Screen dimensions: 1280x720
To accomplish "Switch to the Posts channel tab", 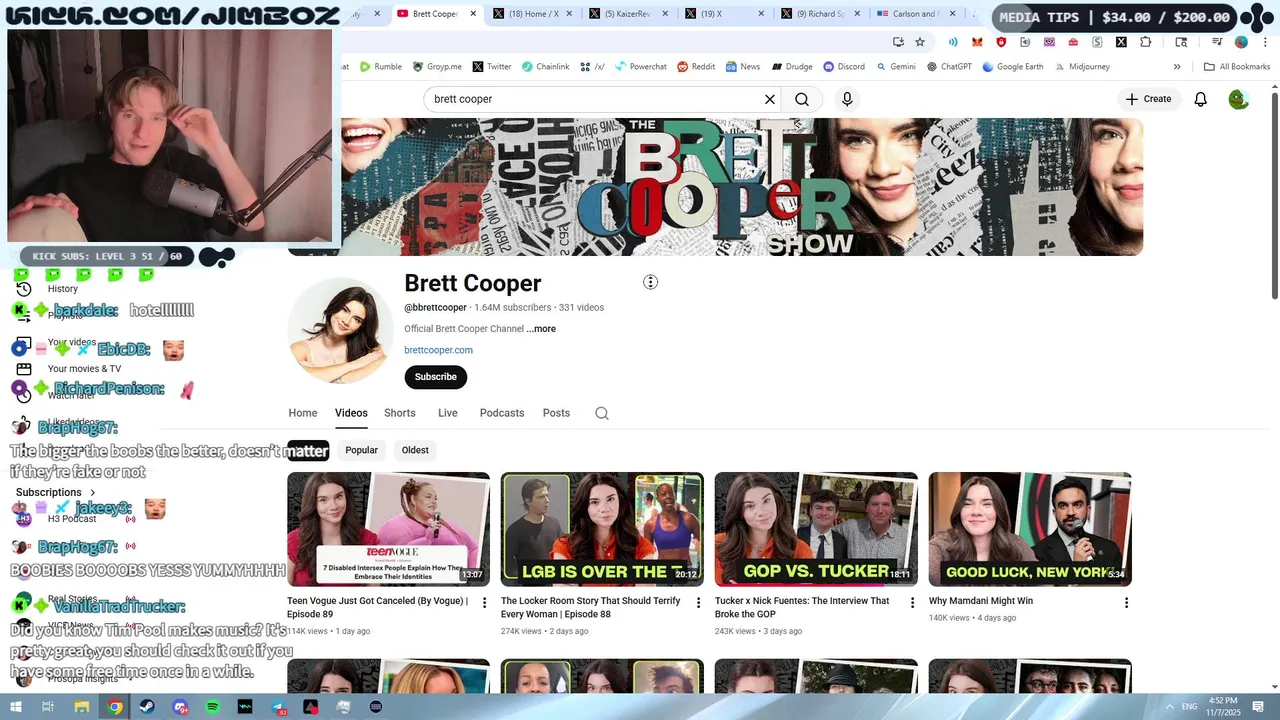I will coord(556,413).
